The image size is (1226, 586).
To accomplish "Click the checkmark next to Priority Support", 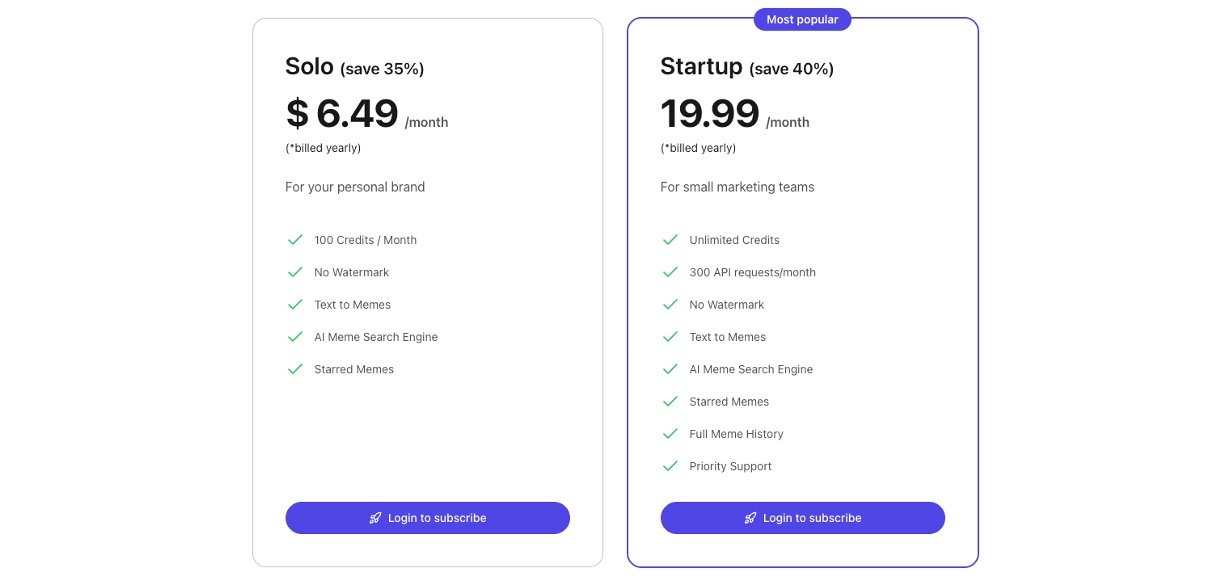I will (670, 466).
